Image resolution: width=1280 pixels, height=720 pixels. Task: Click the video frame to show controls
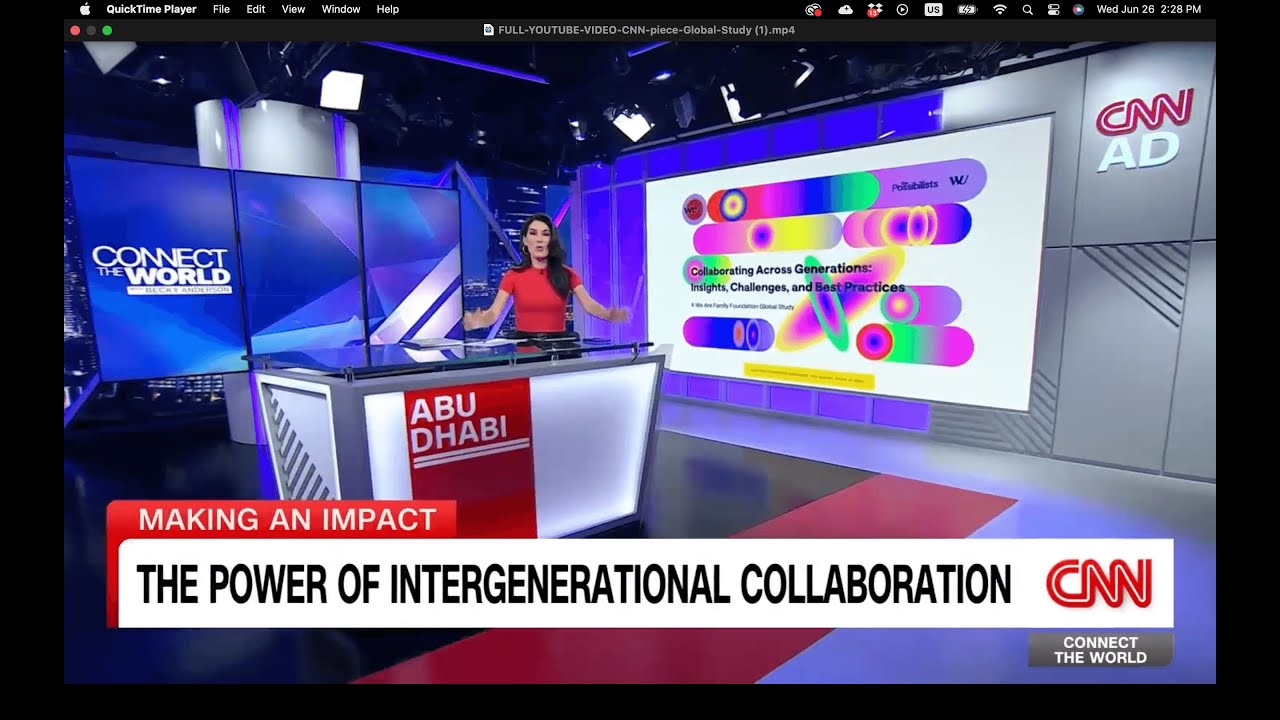click(640, 362)
